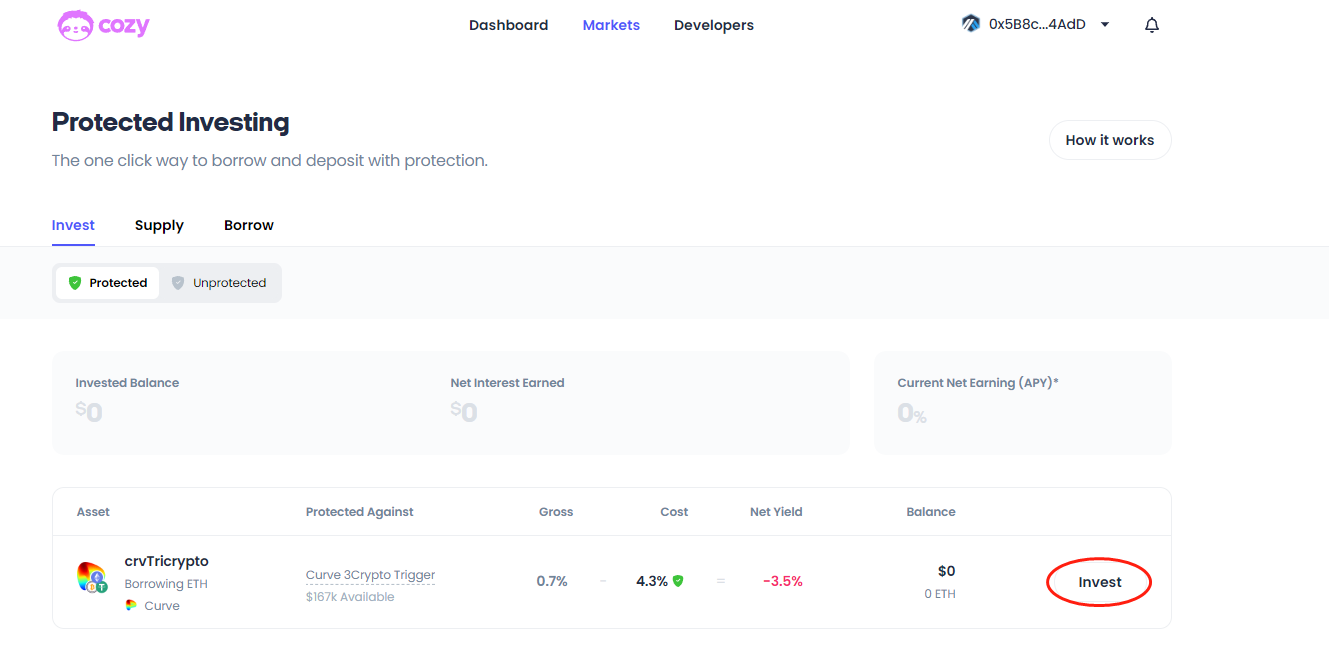The width and height of the screenshot is (1329, 665).
Task: Click the gray shield in Unprotected toggle
Action: click(x=178, y=283)
